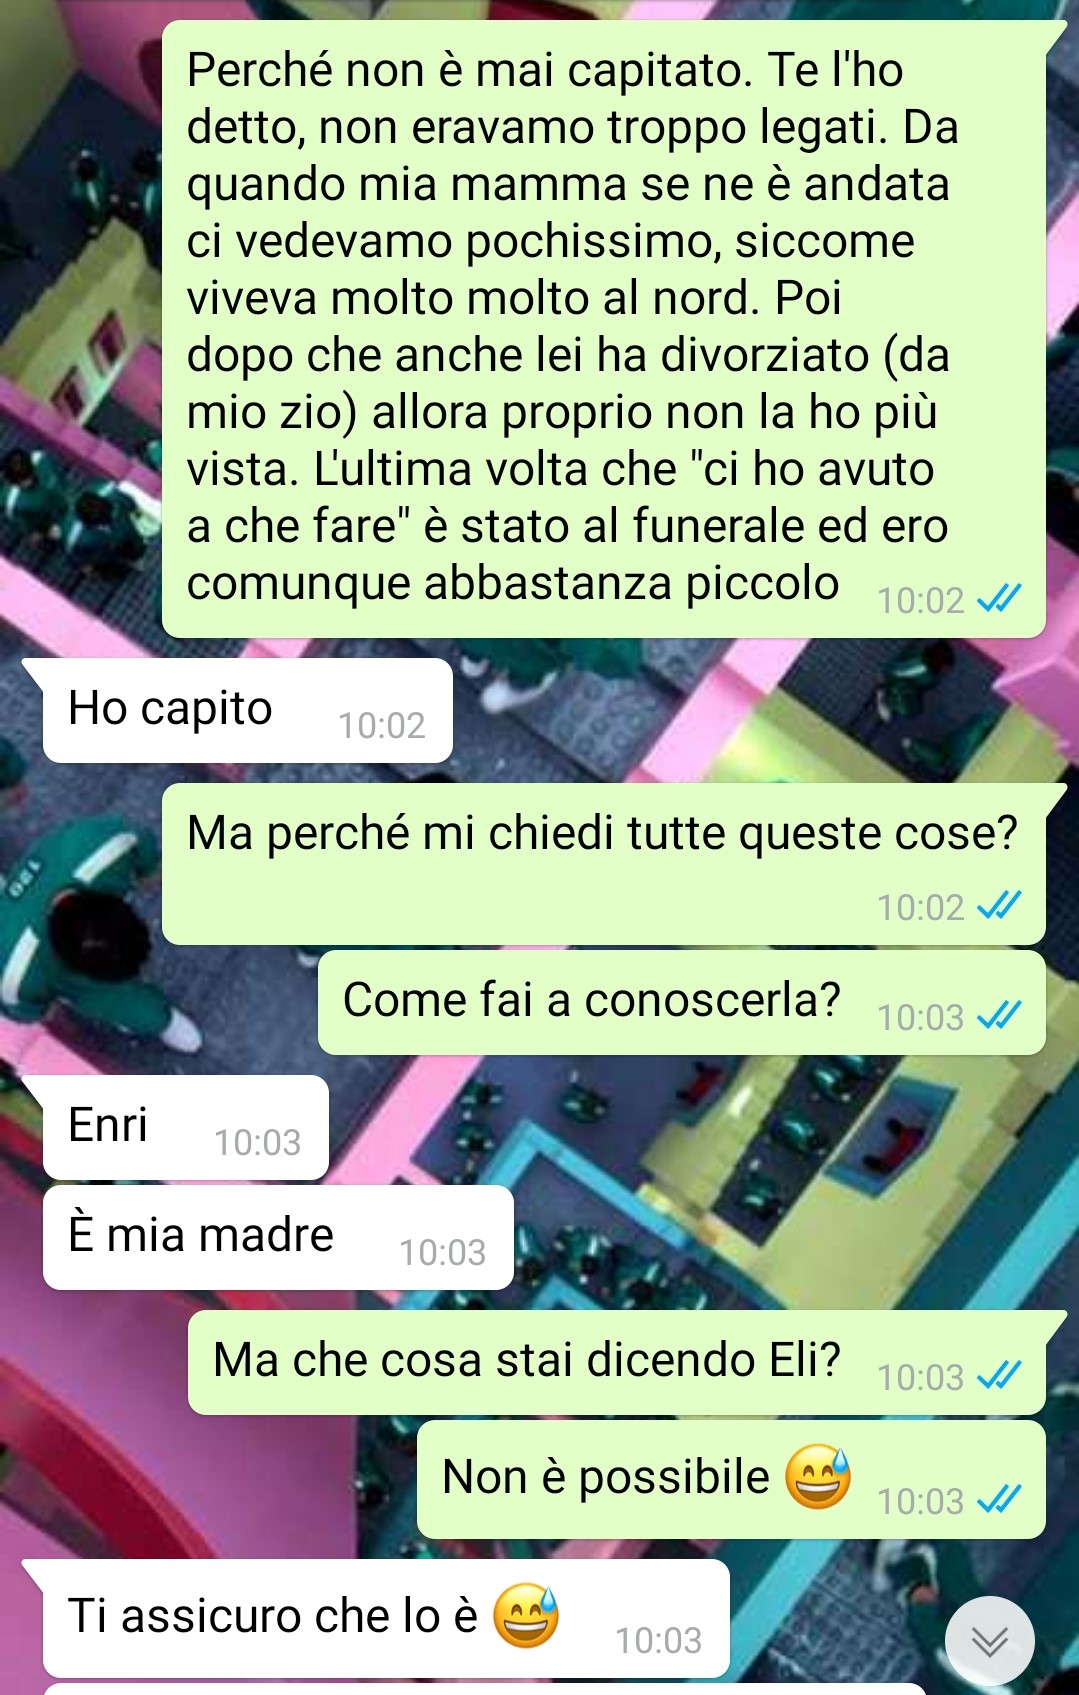Tap the scroll-to-bottom double chevron button
This screenshot has height=1695, width=1079.
[989, 1641]
